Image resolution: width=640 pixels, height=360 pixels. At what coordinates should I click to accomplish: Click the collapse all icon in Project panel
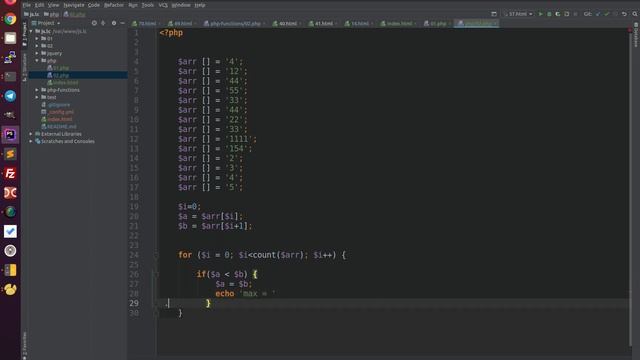[x=103, y=23]
